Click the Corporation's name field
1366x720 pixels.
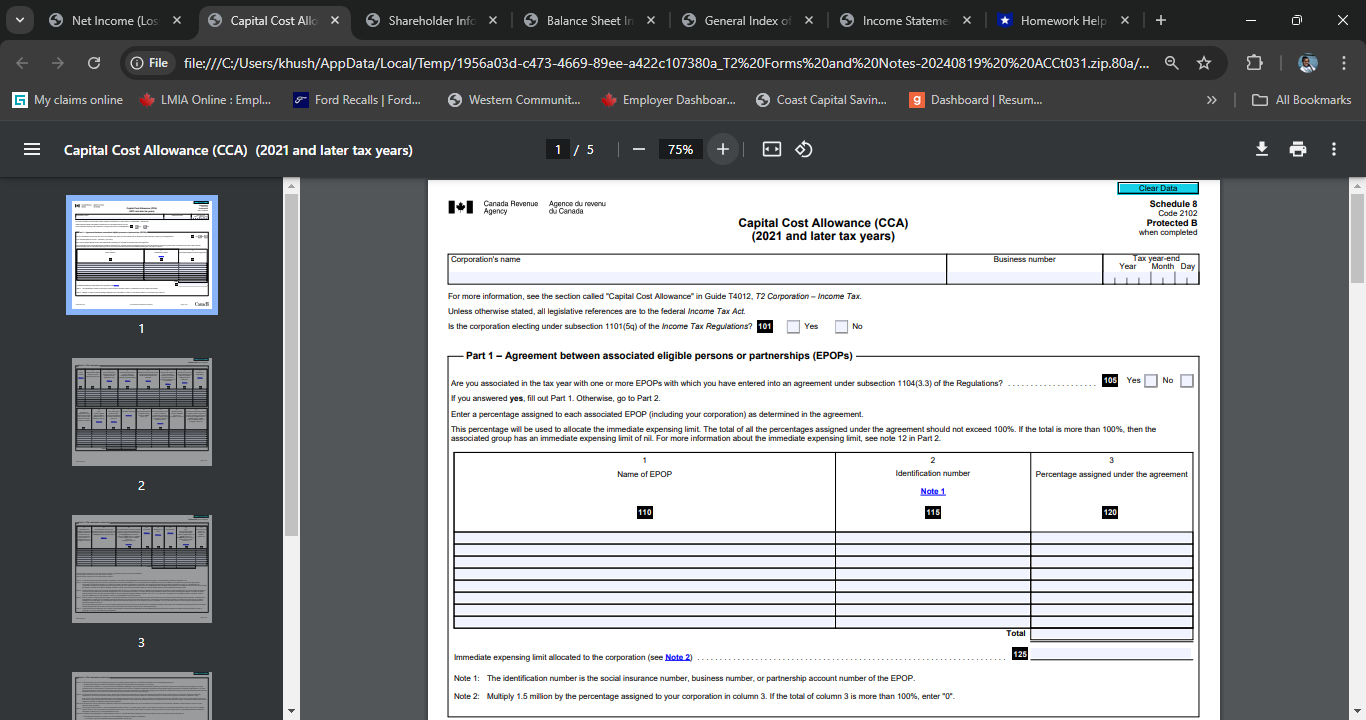[x=698, y=277]
